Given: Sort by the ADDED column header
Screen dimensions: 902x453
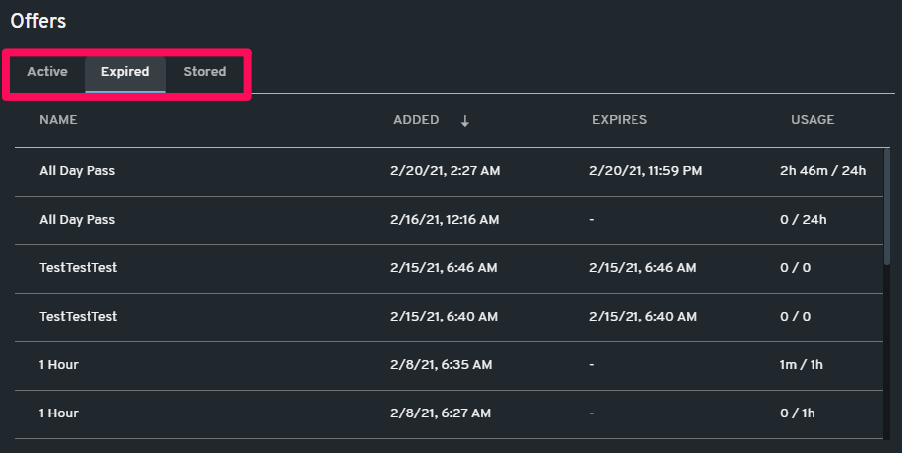Looking at the screenshot, I should pos(416,120).
